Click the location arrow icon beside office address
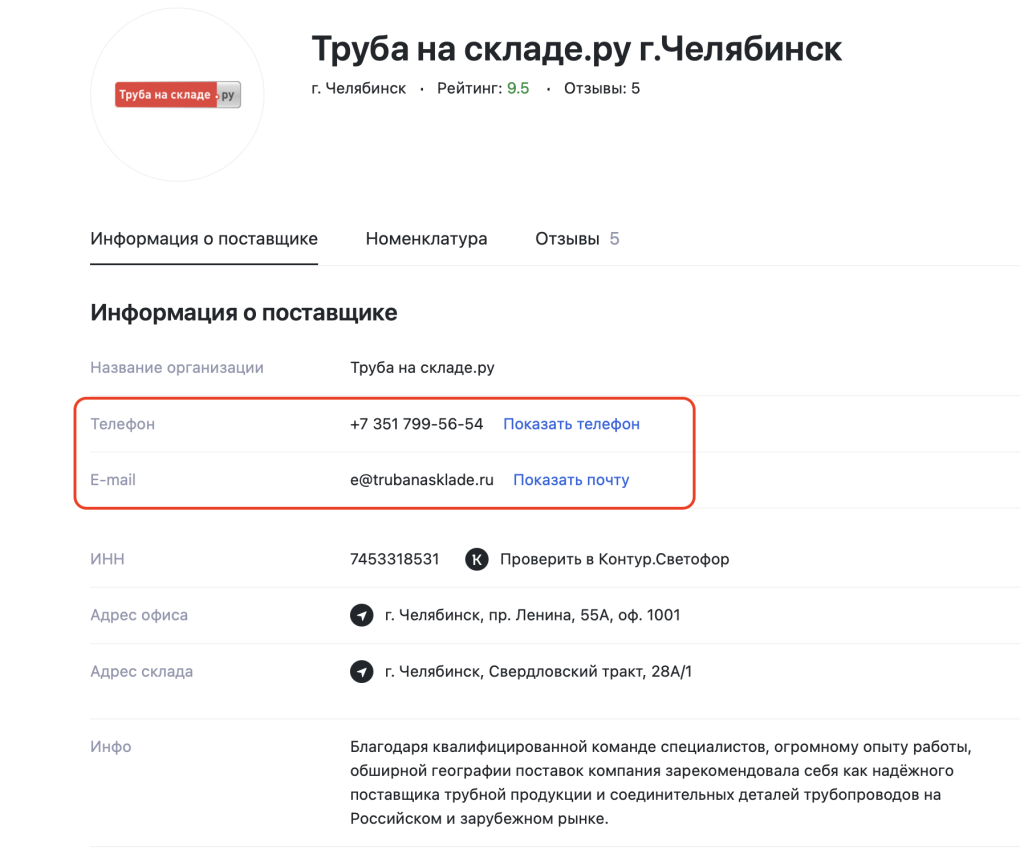 click(x=362, y=616)
